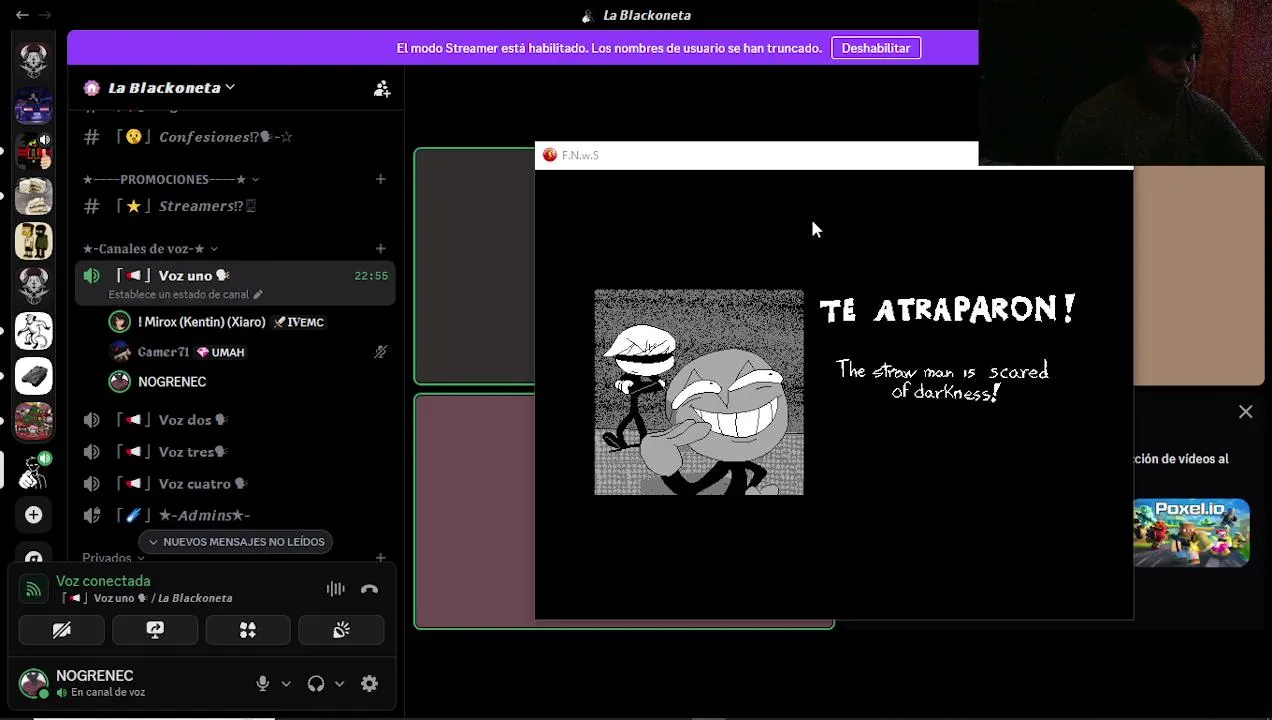Create channel in Canales de voz with plus
The width and height of the screenshot is (1272, 720).
point(380,248)
